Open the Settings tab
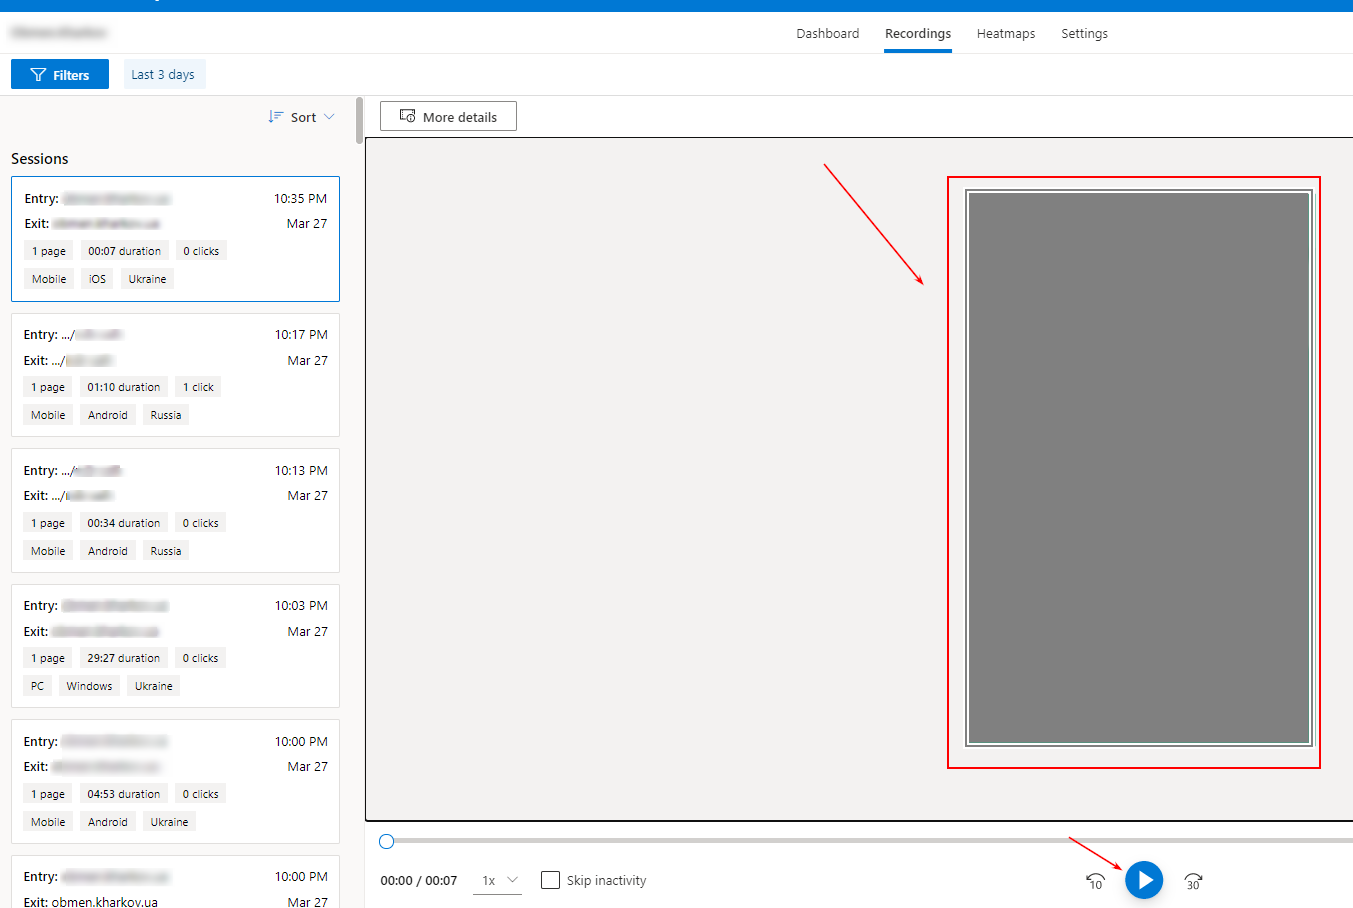1353x908 pixels. [1084, 33]
